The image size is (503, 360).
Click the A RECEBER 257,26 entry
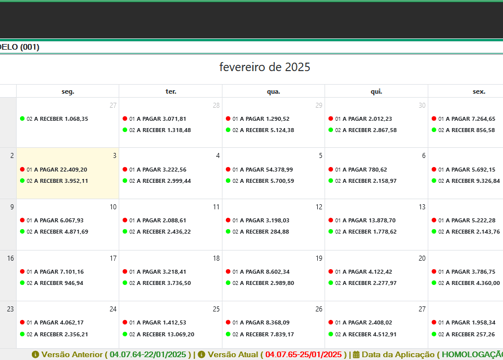463,334
